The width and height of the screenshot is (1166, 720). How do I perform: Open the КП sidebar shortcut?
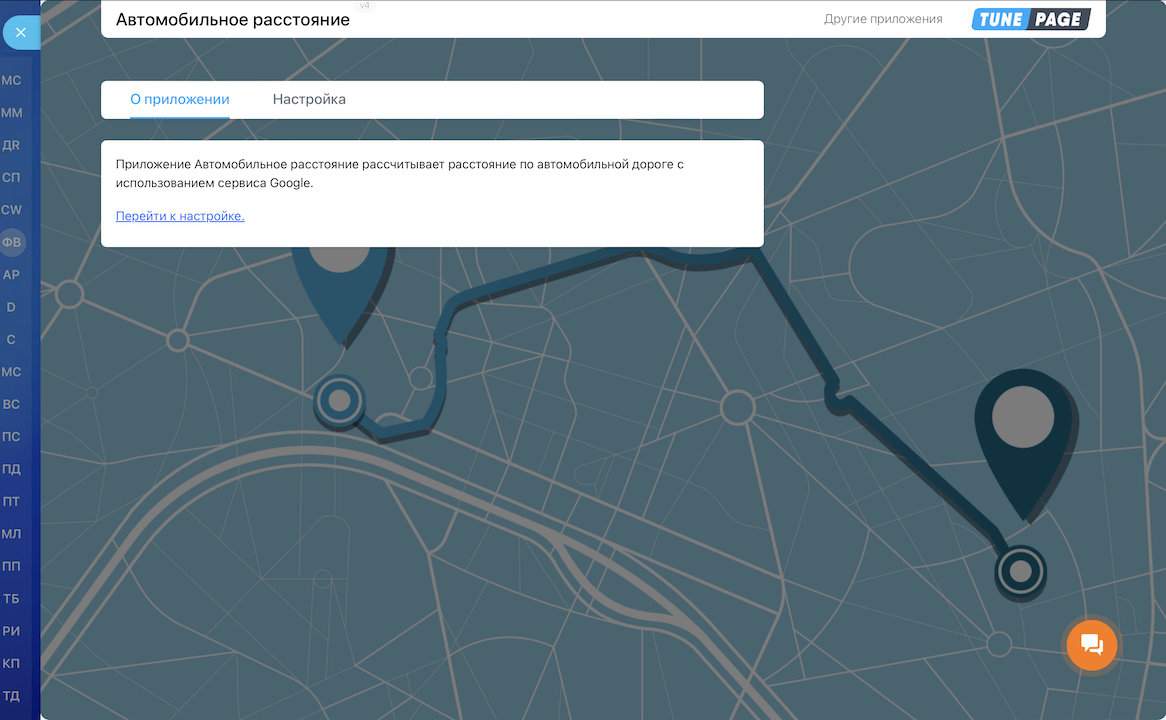(12, 664)
